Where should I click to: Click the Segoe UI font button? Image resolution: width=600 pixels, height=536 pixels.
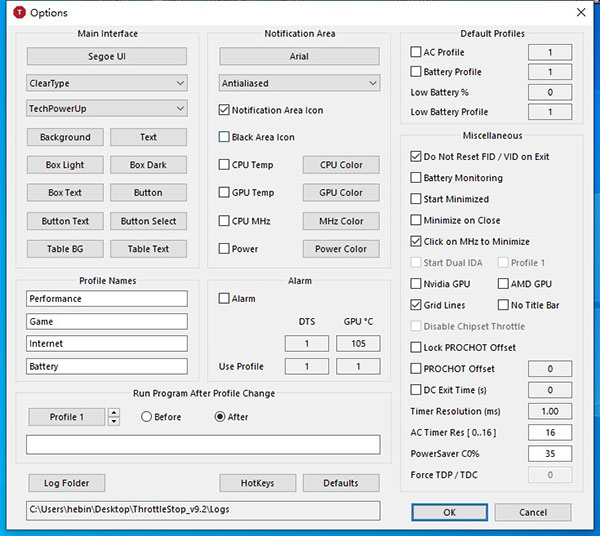coord(107,56)
